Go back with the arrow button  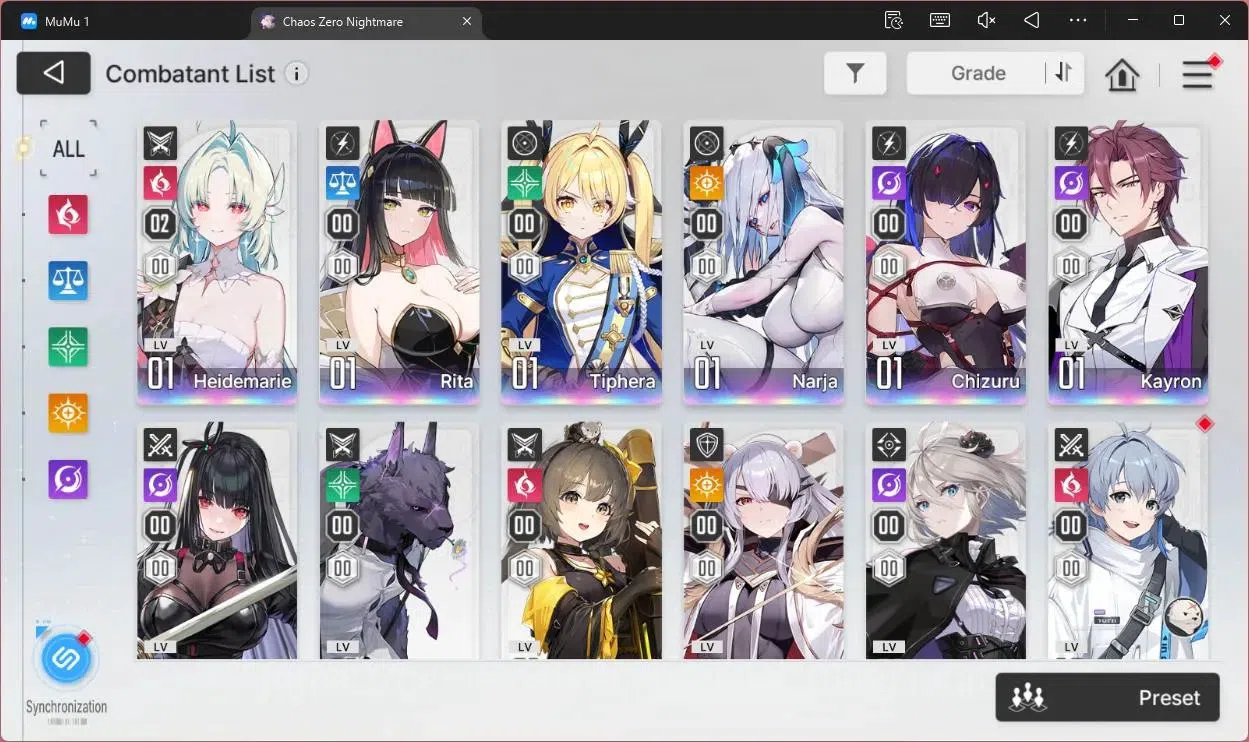tap(54, 72)
